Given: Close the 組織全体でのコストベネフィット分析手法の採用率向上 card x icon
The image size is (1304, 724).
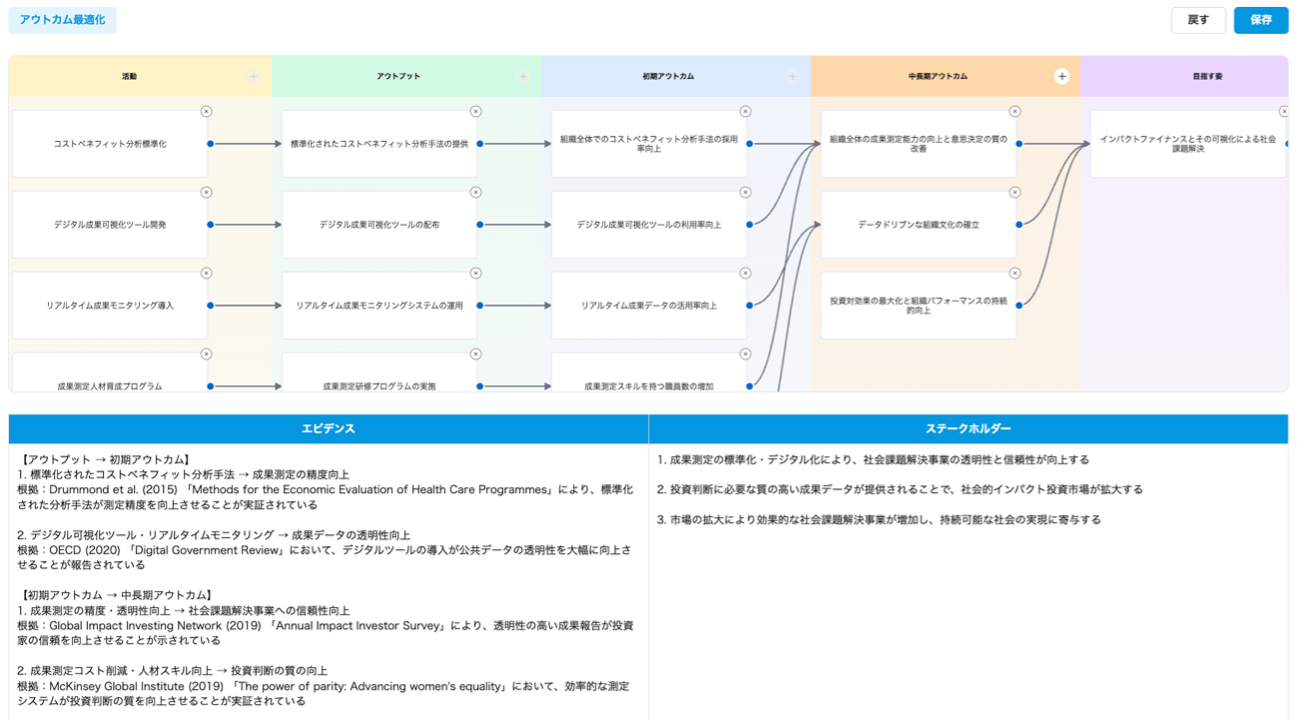Looking at the screenshot, I should [745, 111].
